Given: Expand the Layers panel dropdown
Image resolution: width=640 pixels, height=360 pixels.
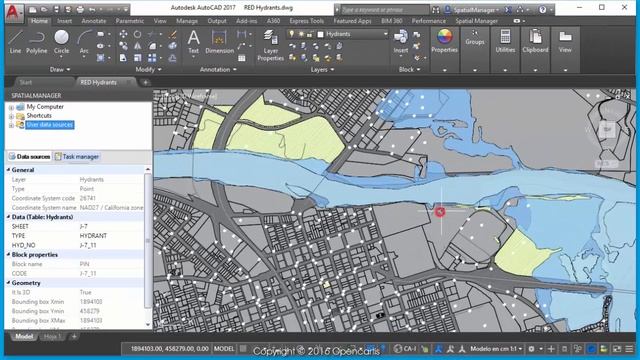Looking at the screenshot, I should tap(322, 70).
